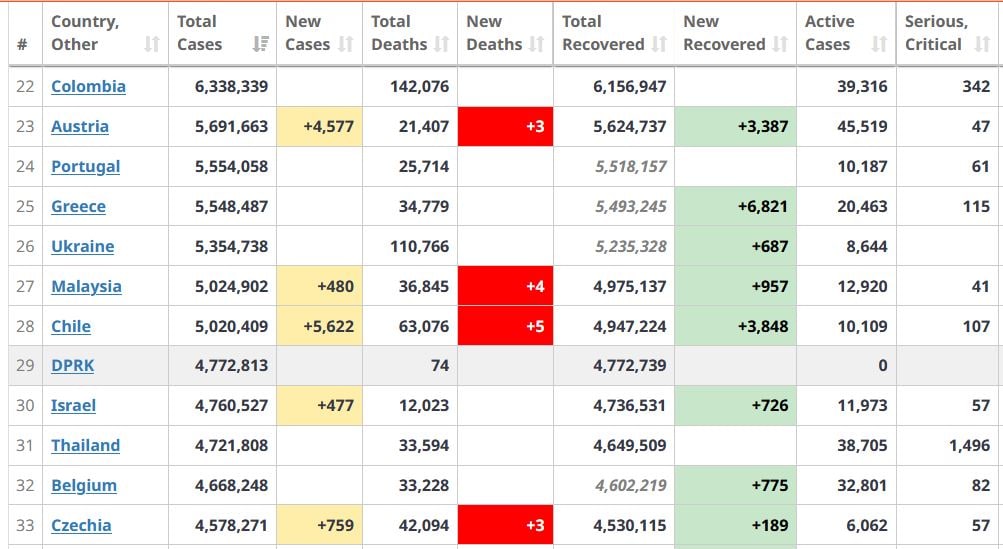This screenshot has width=1003, height=549.
Task: Select Malaysia total recovered 4,975,137
Action: tap(629, 287)
